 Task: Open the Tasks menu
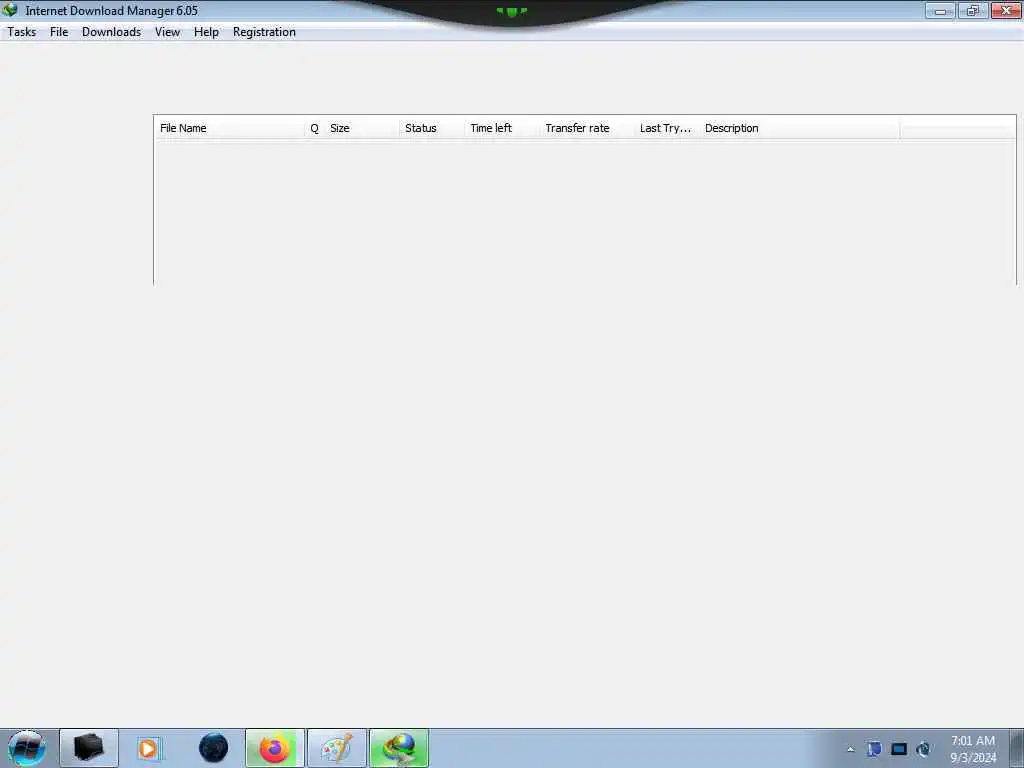(22, 32)
